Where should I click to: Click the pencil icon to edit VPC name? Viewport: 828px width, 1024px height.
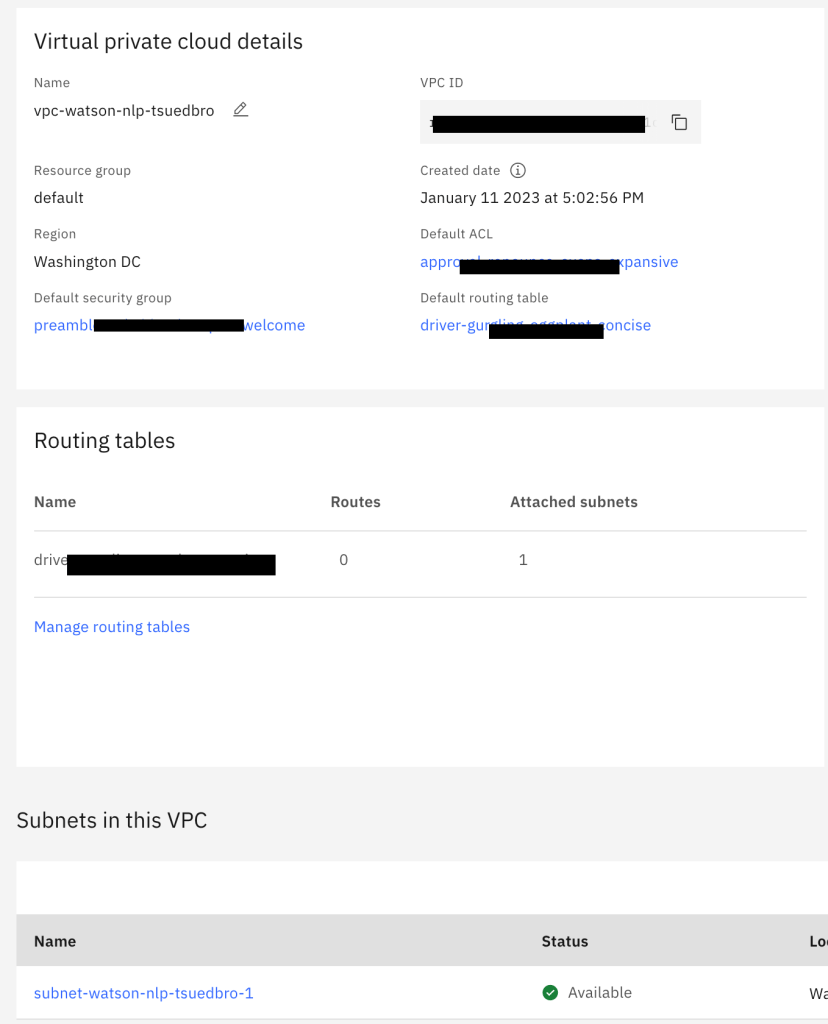point(240,110)
